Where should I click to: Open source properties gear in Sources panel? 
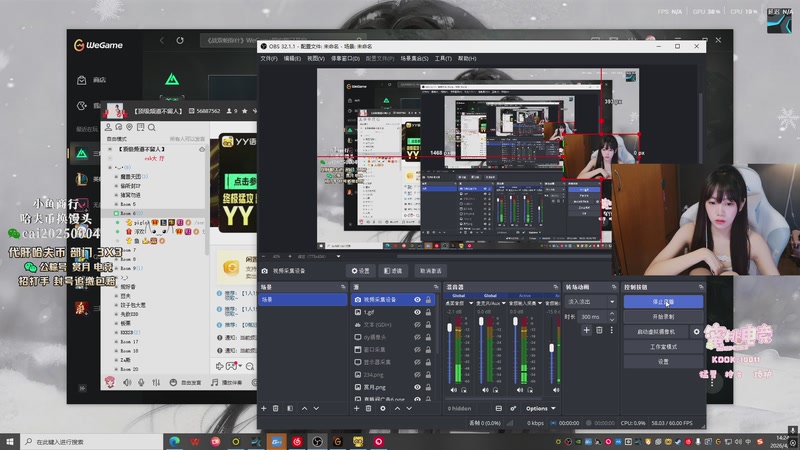[x=383, y=408]
